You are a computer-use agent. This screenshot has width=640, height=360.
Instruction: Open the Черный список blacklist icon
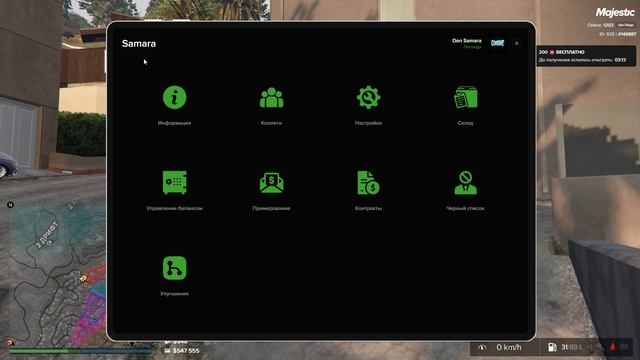(x=465, y=182)
